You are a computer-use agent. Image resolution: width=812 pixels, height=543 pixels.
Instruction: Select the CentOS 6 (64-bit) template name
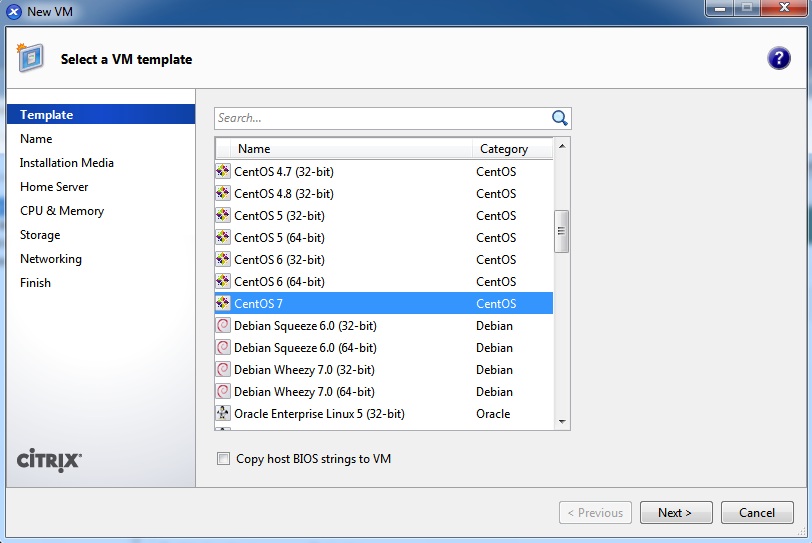pos(279,282)
